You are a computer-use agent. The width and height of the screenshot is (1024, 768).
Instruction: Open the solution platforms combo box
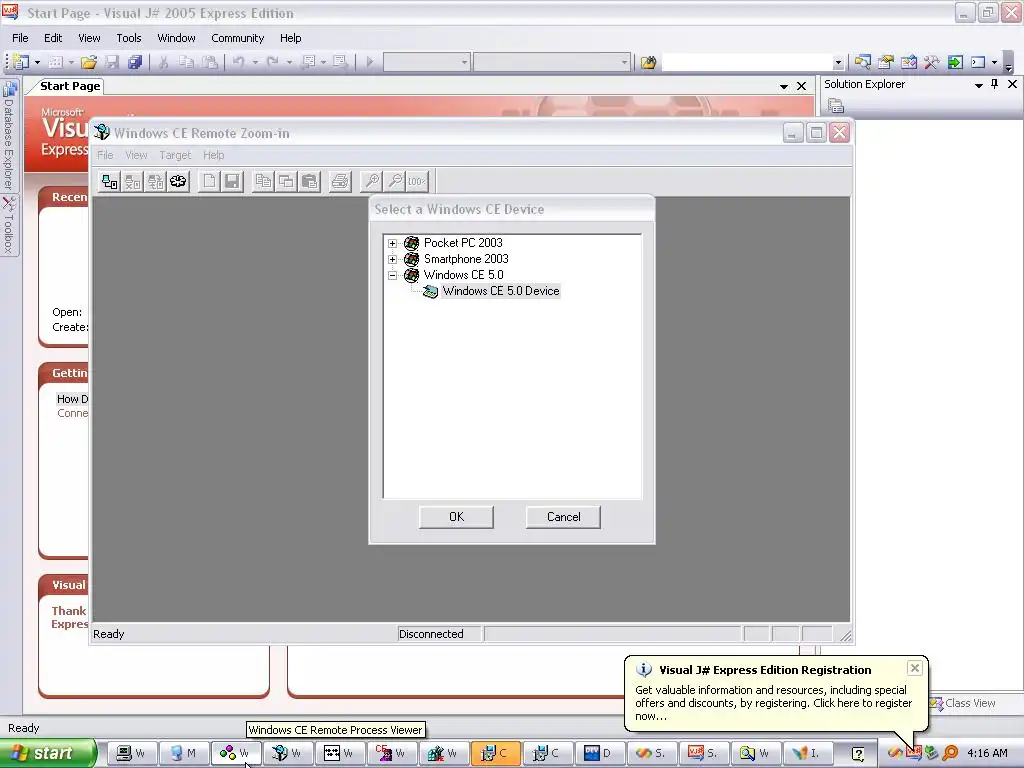tap(552, 62)
